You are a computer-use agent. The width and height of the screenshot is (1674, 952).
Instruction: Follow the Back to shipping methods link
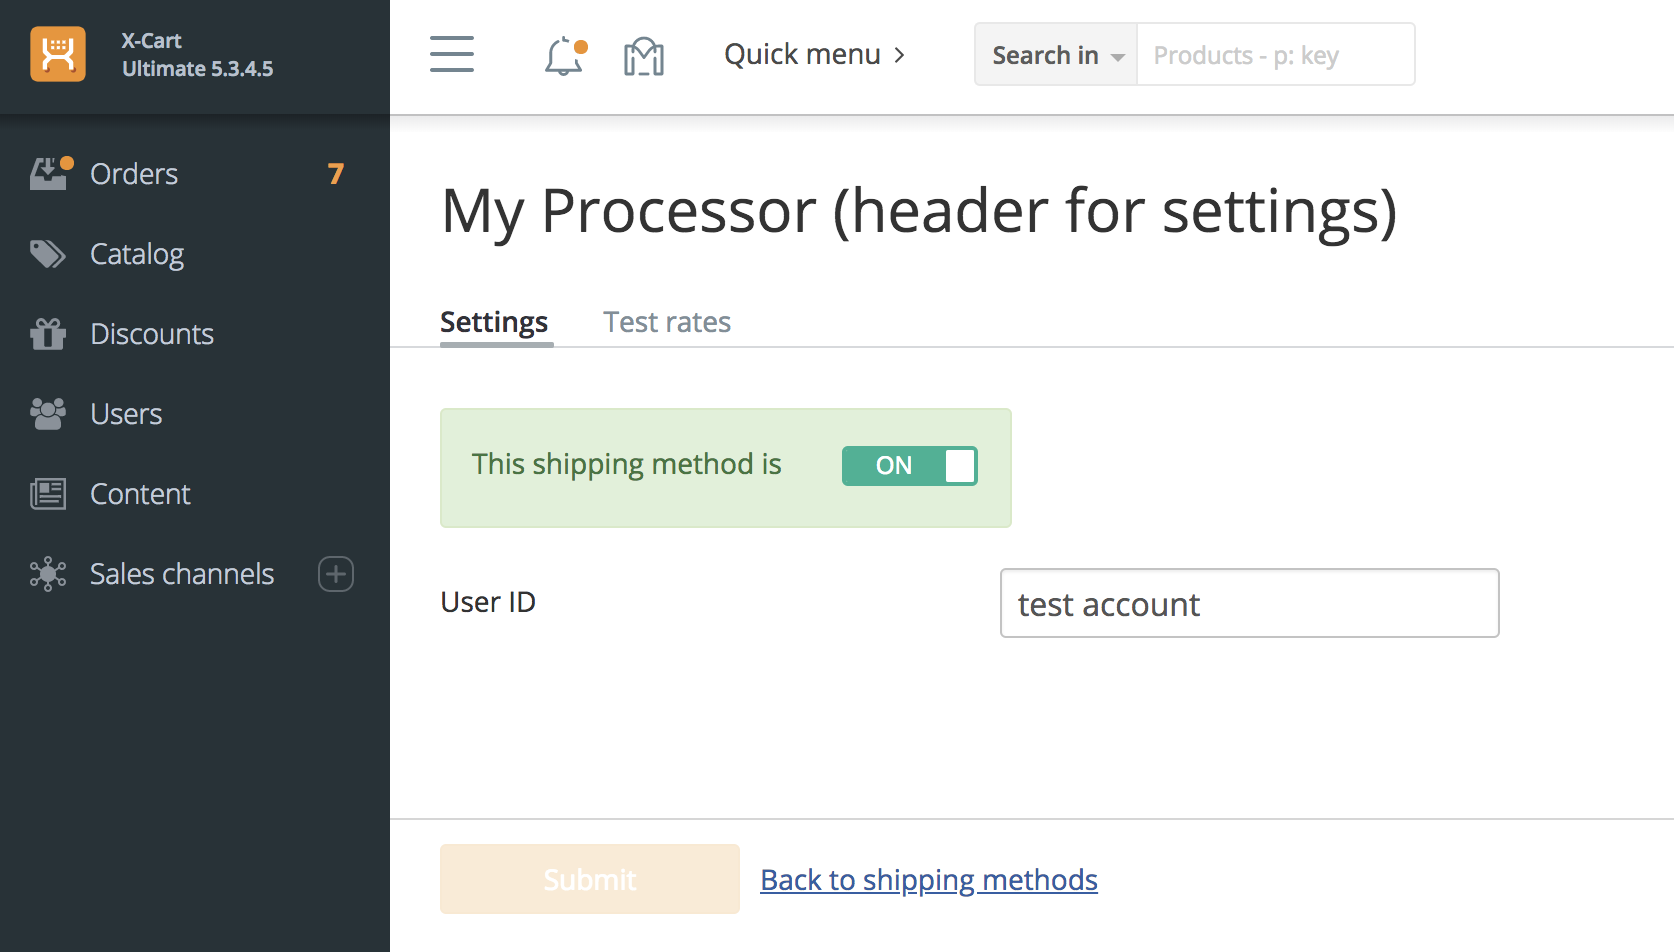pyautogui.click(x=928, y=879)
